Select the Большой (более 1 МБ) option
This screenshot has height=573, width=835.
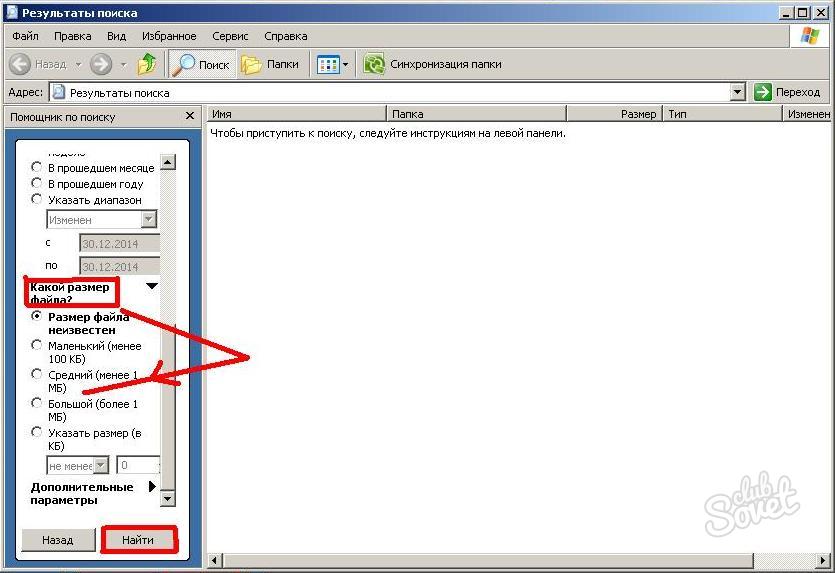tap(37, 403)
